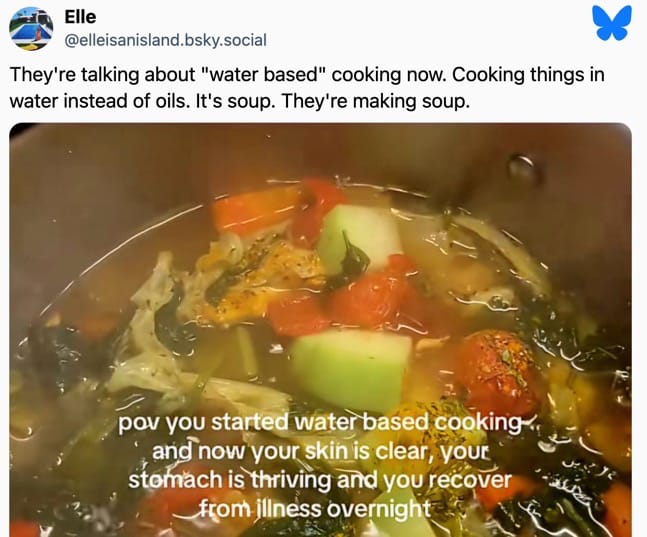Click the post's first text line about "water based" cooking
Viewport: 647px width, 537px height.
coord(307,75)
